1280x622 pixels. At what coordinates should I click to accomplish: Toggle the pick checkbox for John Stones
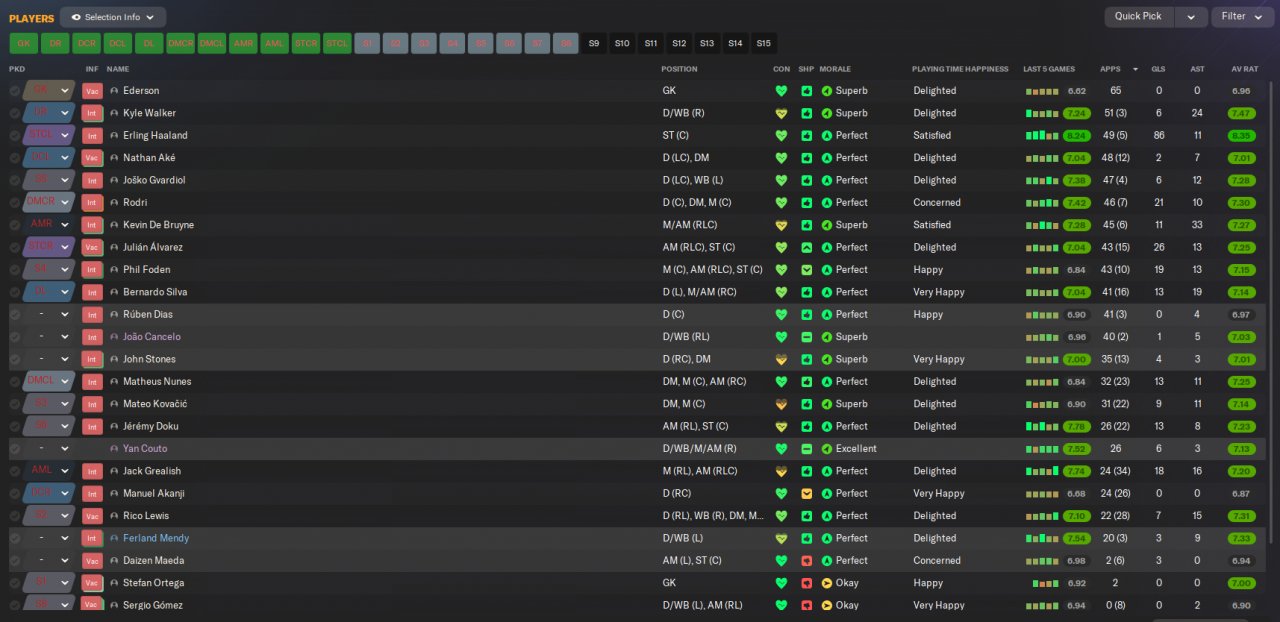[15, 359]
